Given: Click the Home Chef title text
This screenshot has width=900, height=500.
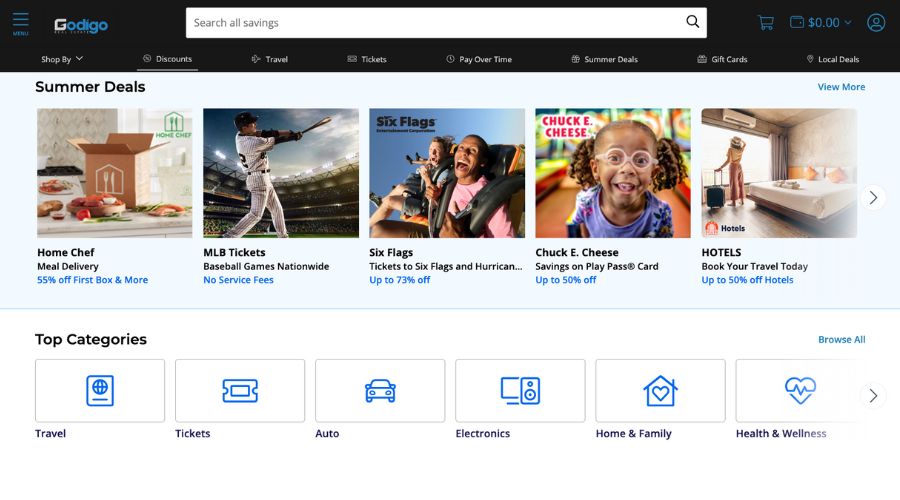Looking at the screenshot, I should [65, 253].
